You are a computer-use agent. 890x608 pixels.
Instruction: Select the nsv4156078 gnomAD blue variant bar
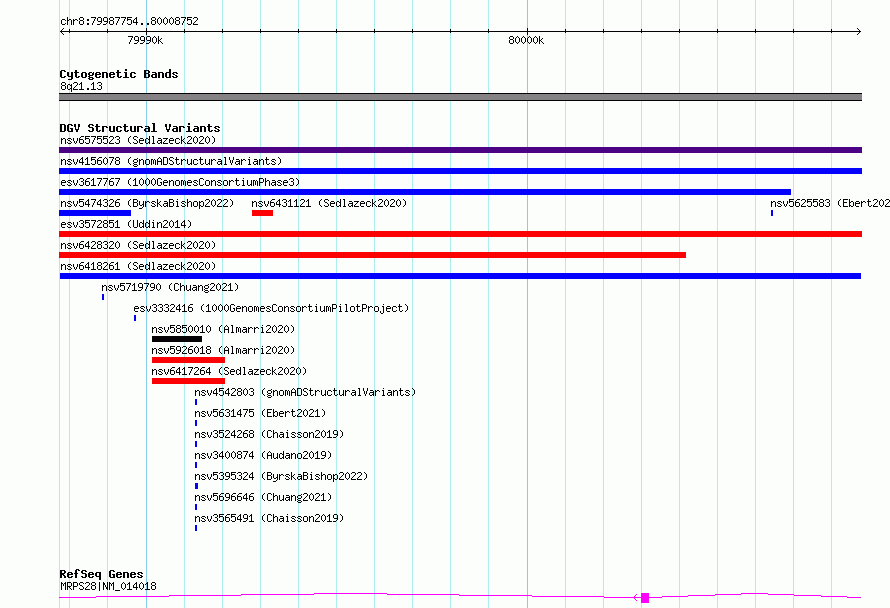460,171
